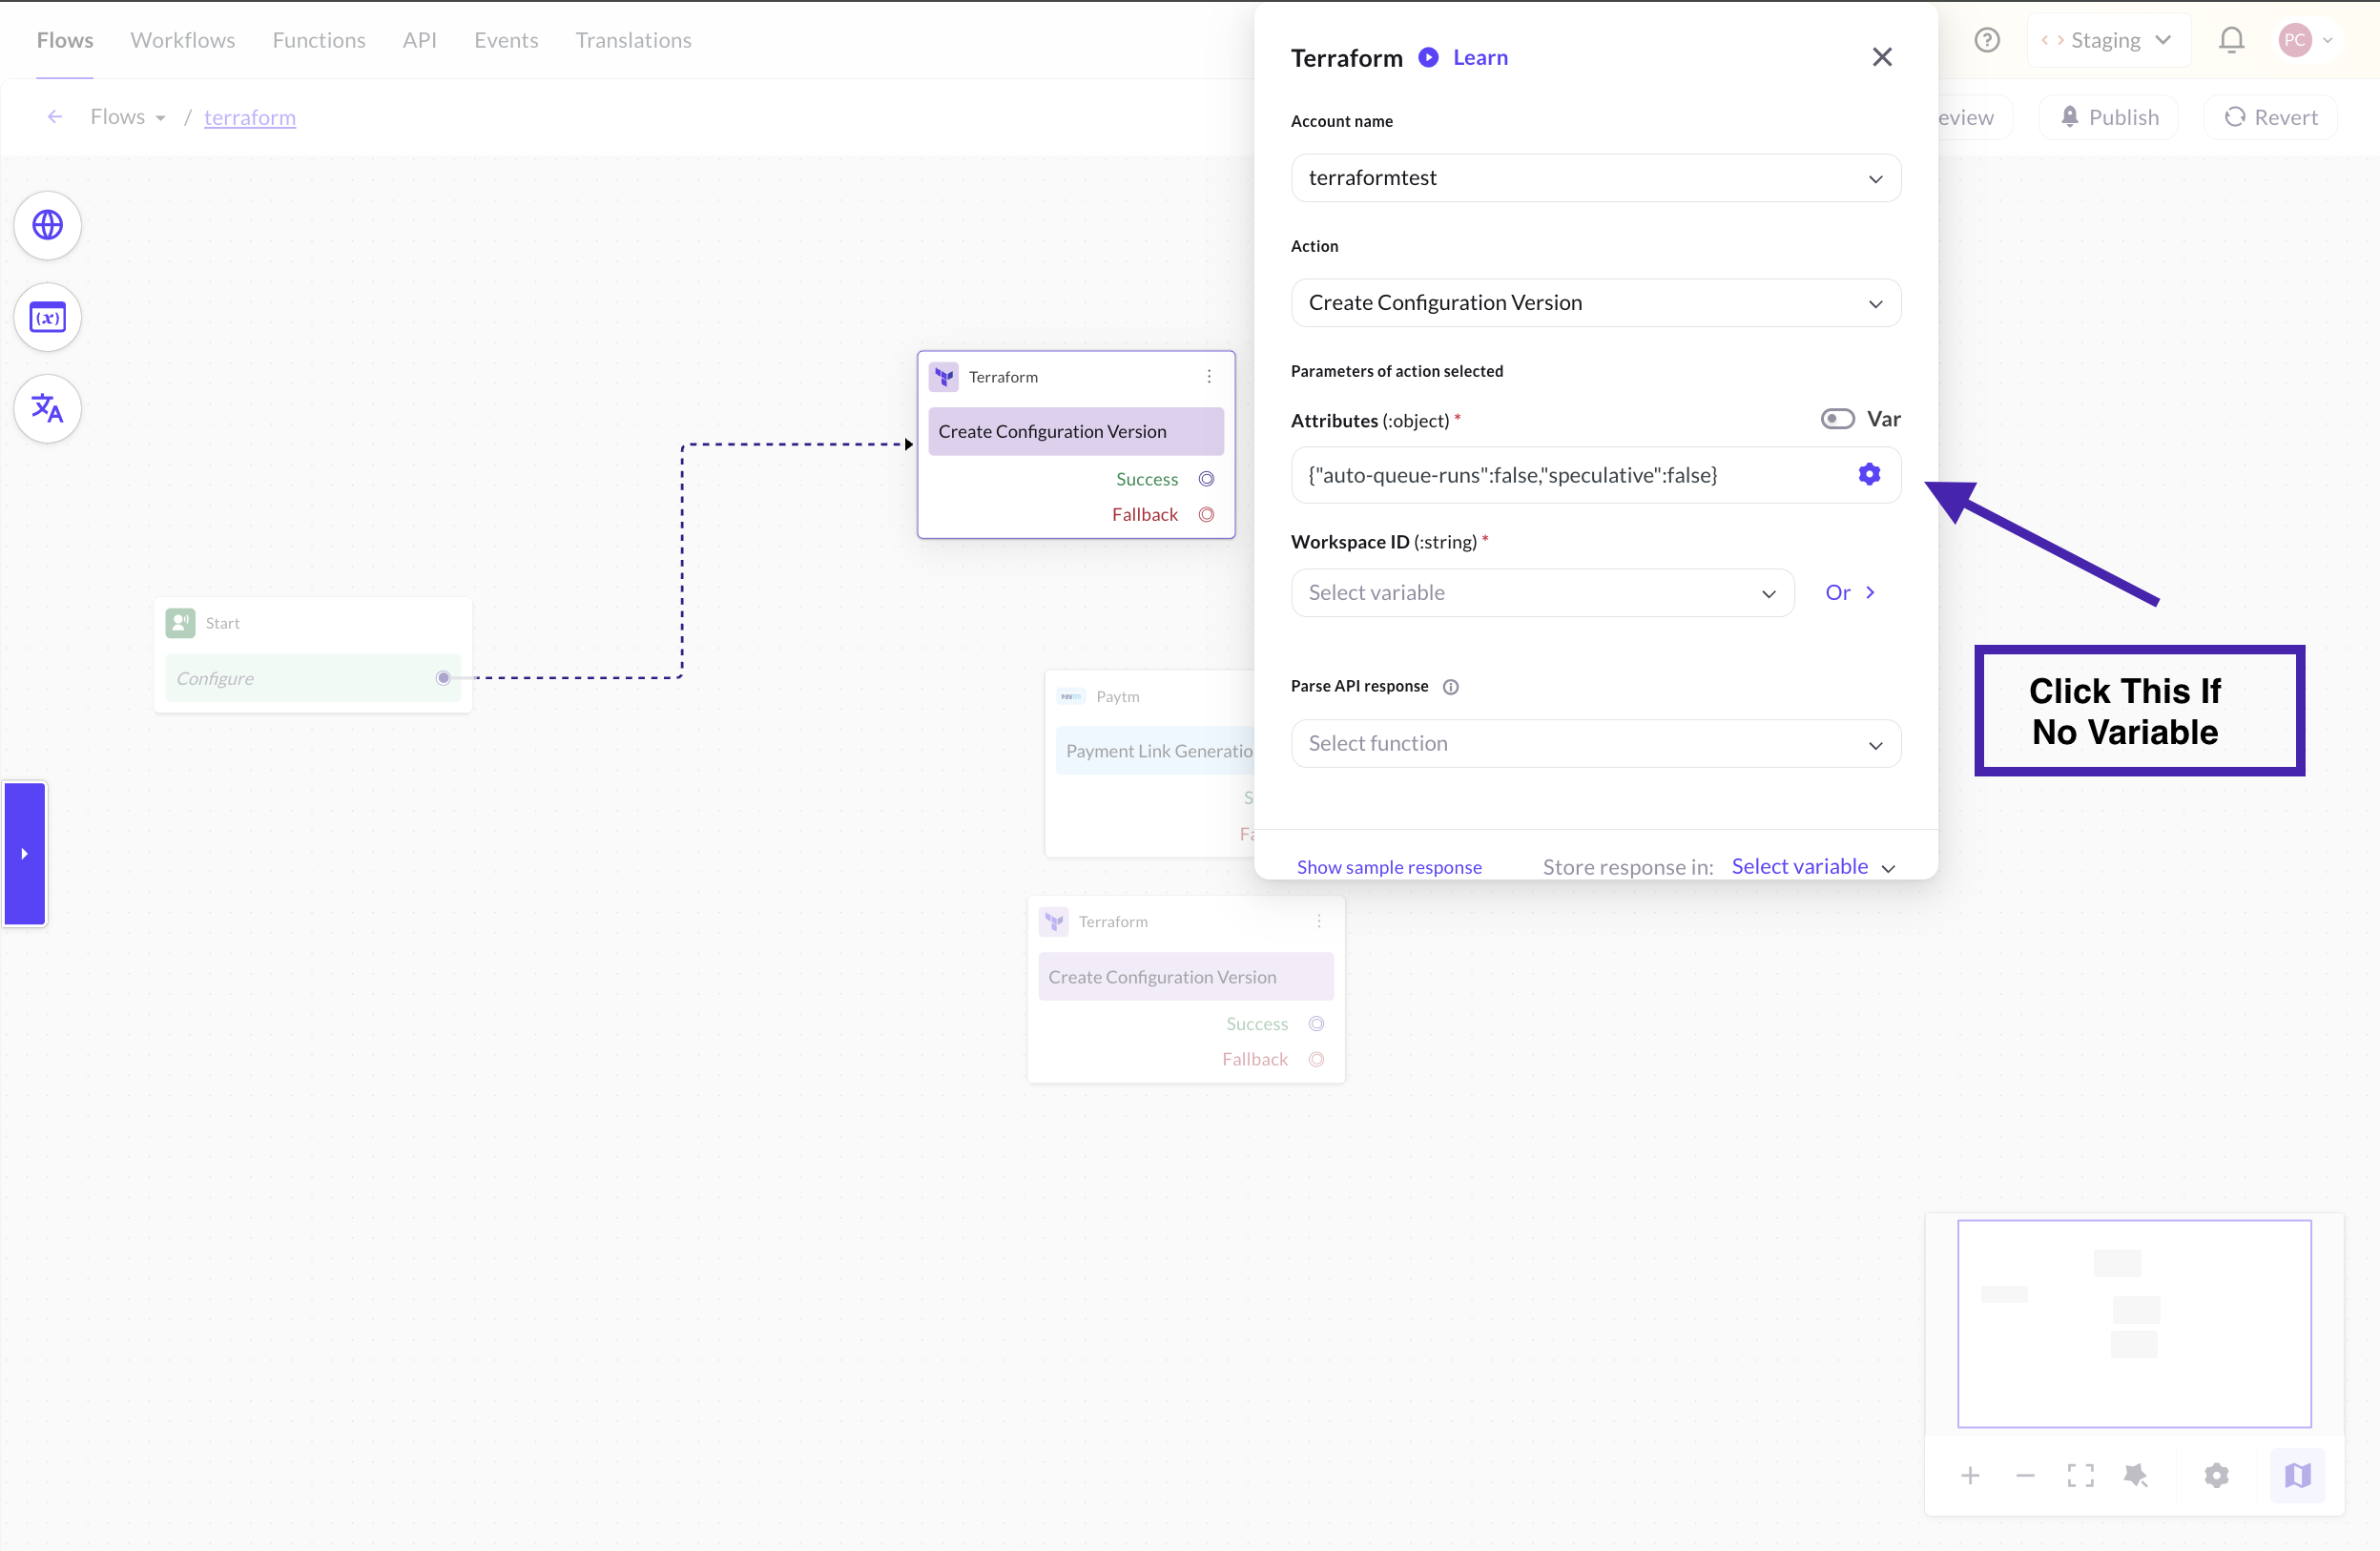Viewport: 2380px width, 1551px height.
Task: Click the Fallback port on lower Terraform node
Action: (x=1316, y=1059)
